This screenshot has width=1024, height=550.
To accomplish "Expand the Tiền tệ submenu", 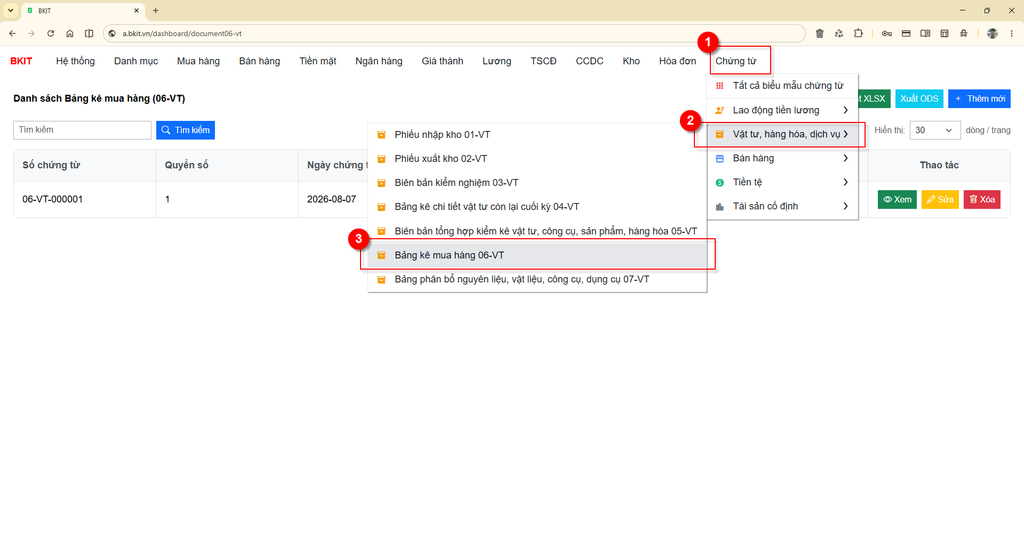I will pos(782,182).
